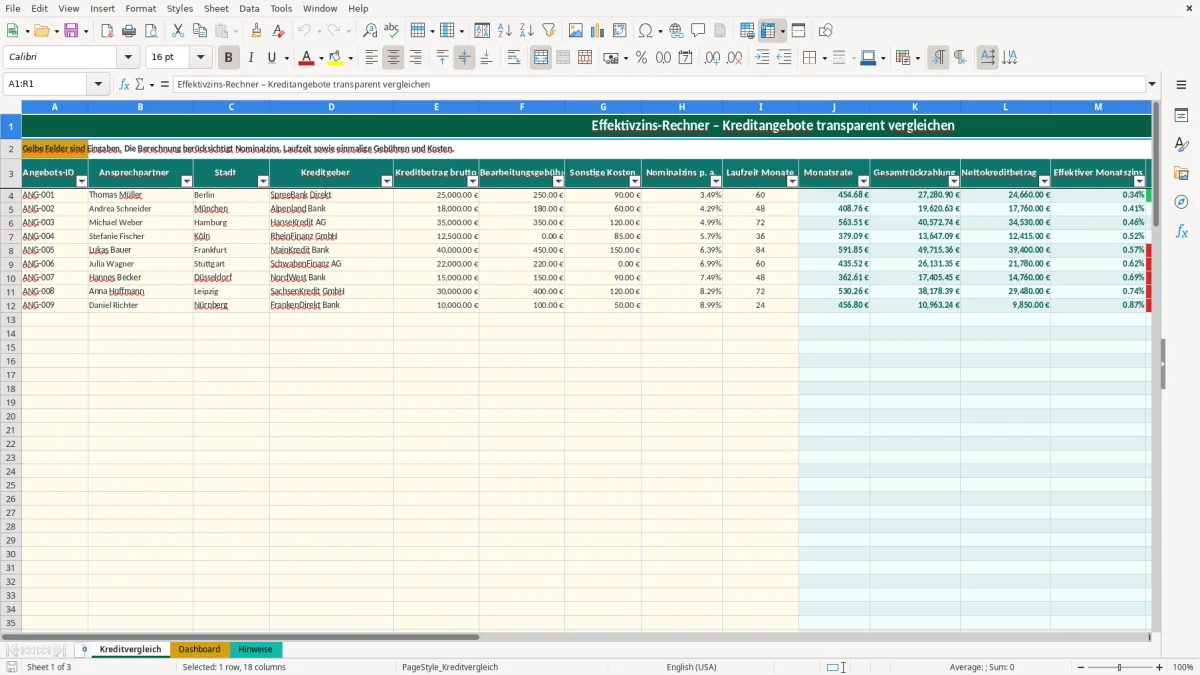The height and width of the screenshot is (675, 1200).
Task: Toggle Center Horizontally alignment
Action: click(394, 58)
